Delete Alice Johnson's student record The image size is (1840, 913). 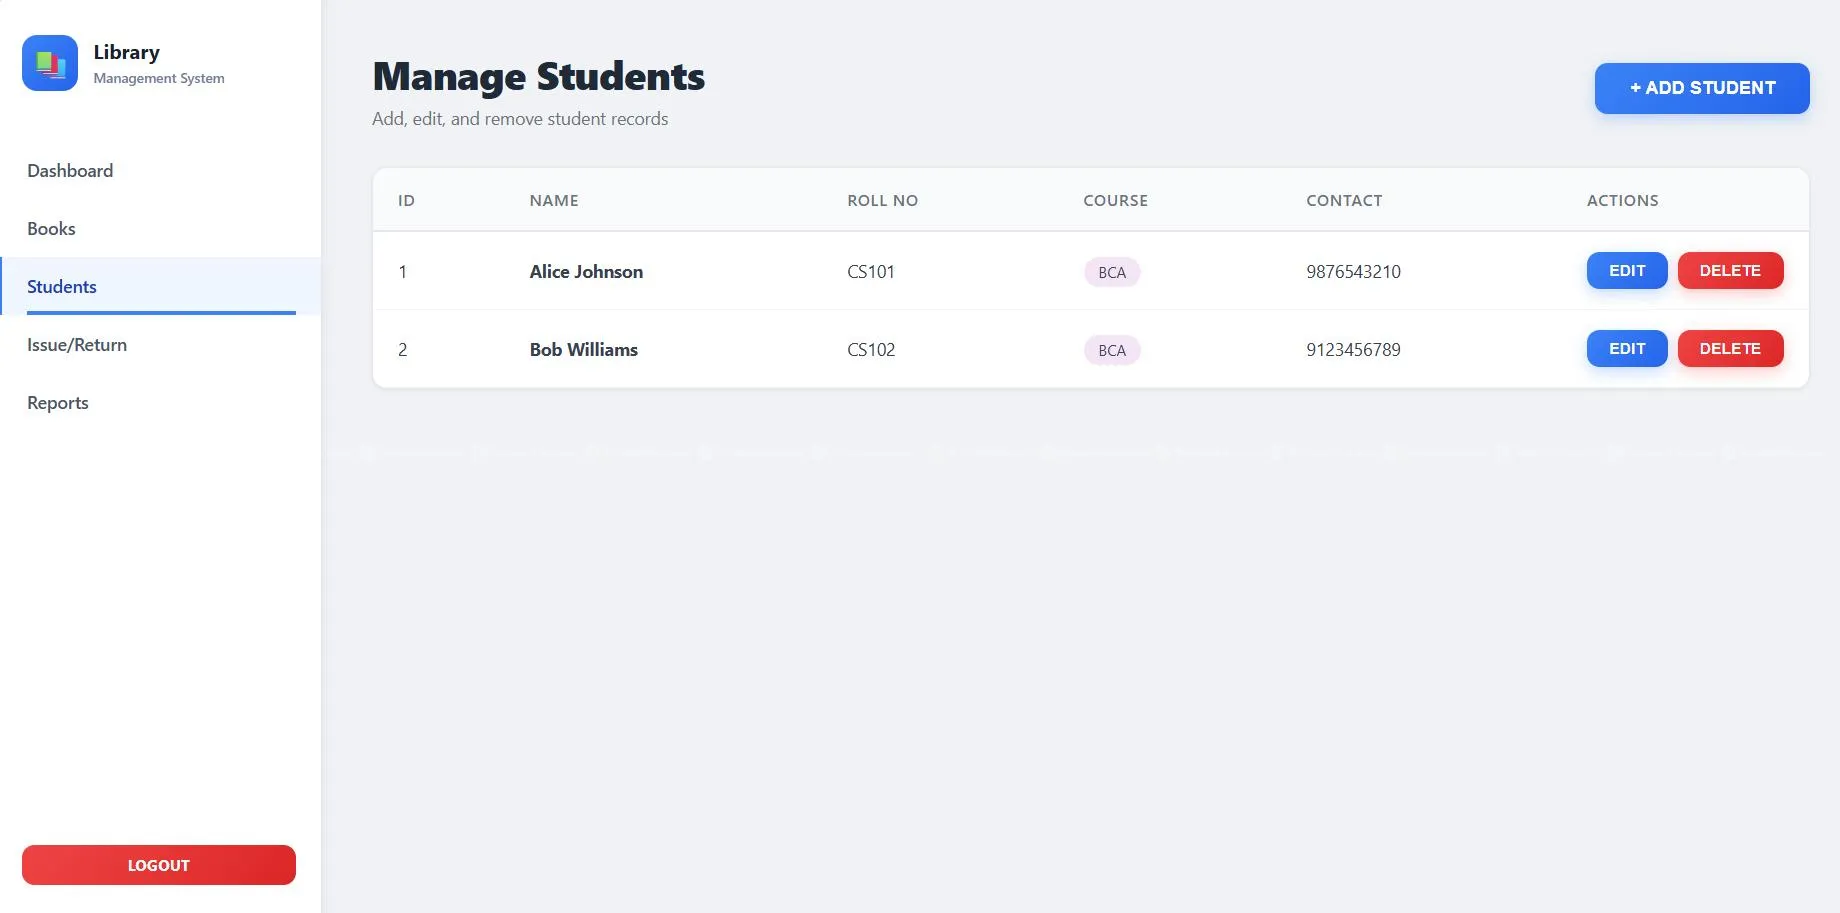1729,271
